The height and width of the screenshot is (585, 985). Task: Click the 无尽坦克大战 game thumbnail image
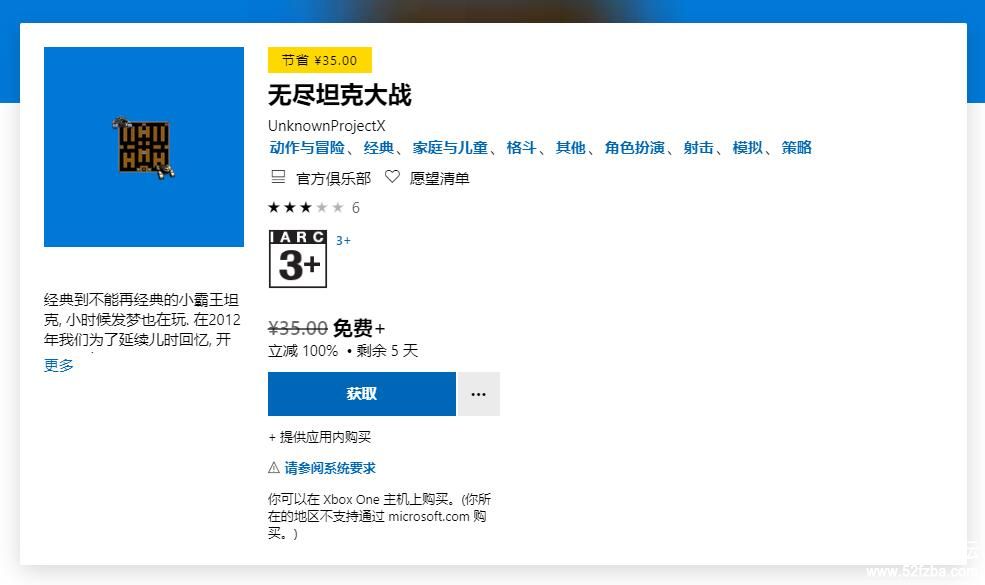[144, 147]
